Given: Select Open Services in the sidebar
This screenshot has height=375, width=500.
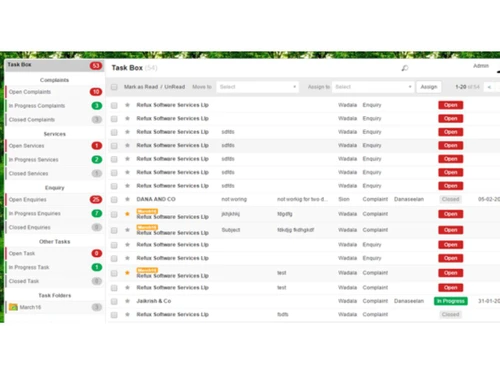Looking at the screenshot, I should pyautogui.click(x=54, y=146).
